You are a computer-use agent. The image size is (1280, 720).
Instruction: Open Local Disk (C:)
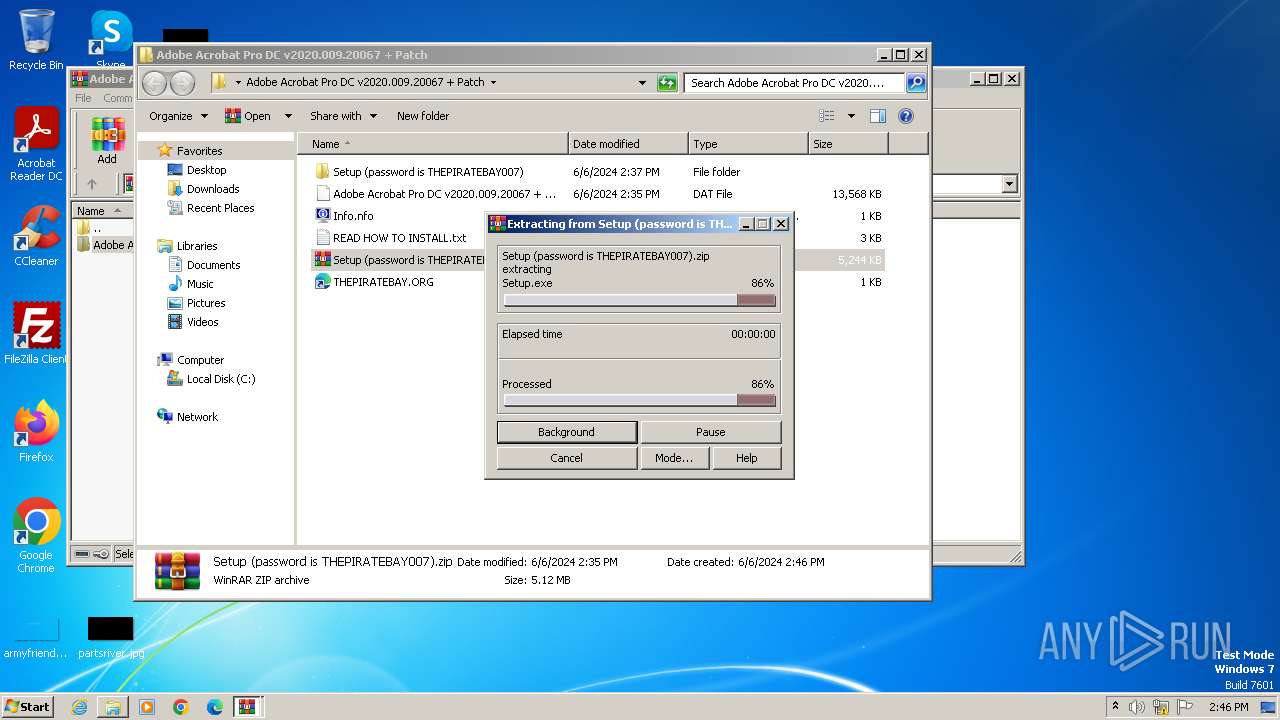(220, 379)
